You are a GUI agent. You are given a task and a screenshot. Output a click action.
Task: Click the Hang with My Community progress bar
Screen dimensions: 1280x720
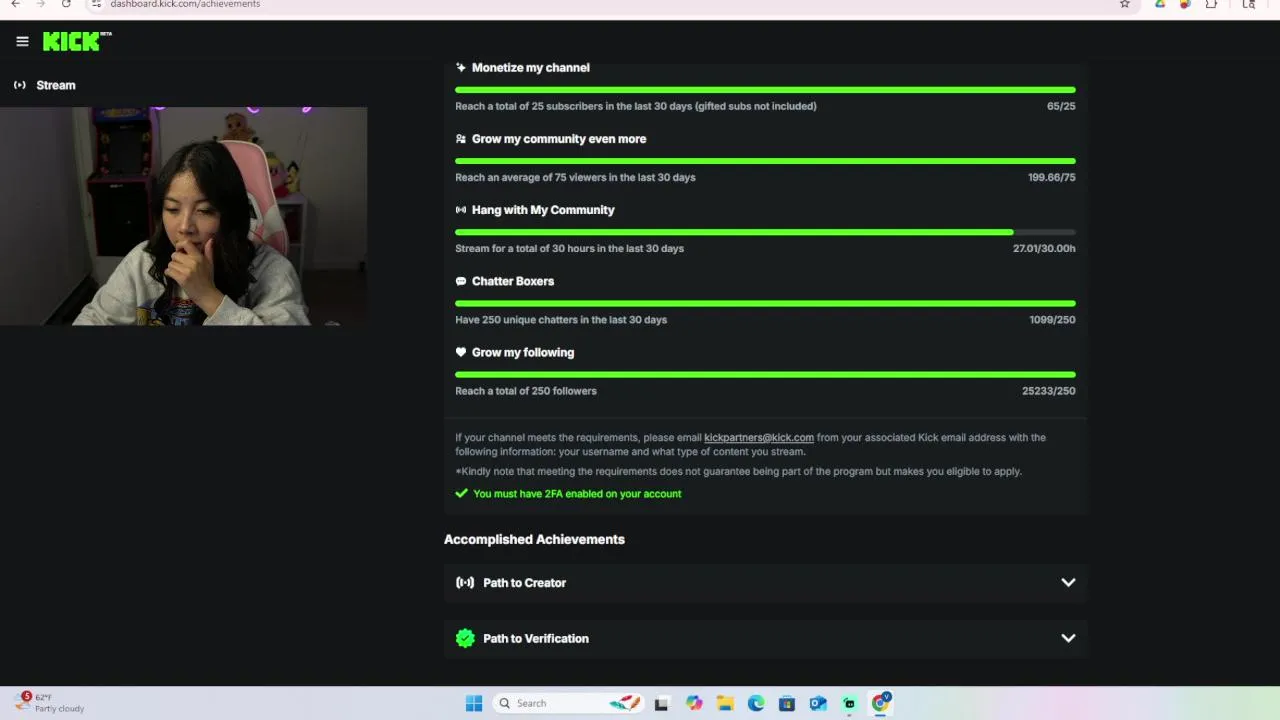coord(765,232)
